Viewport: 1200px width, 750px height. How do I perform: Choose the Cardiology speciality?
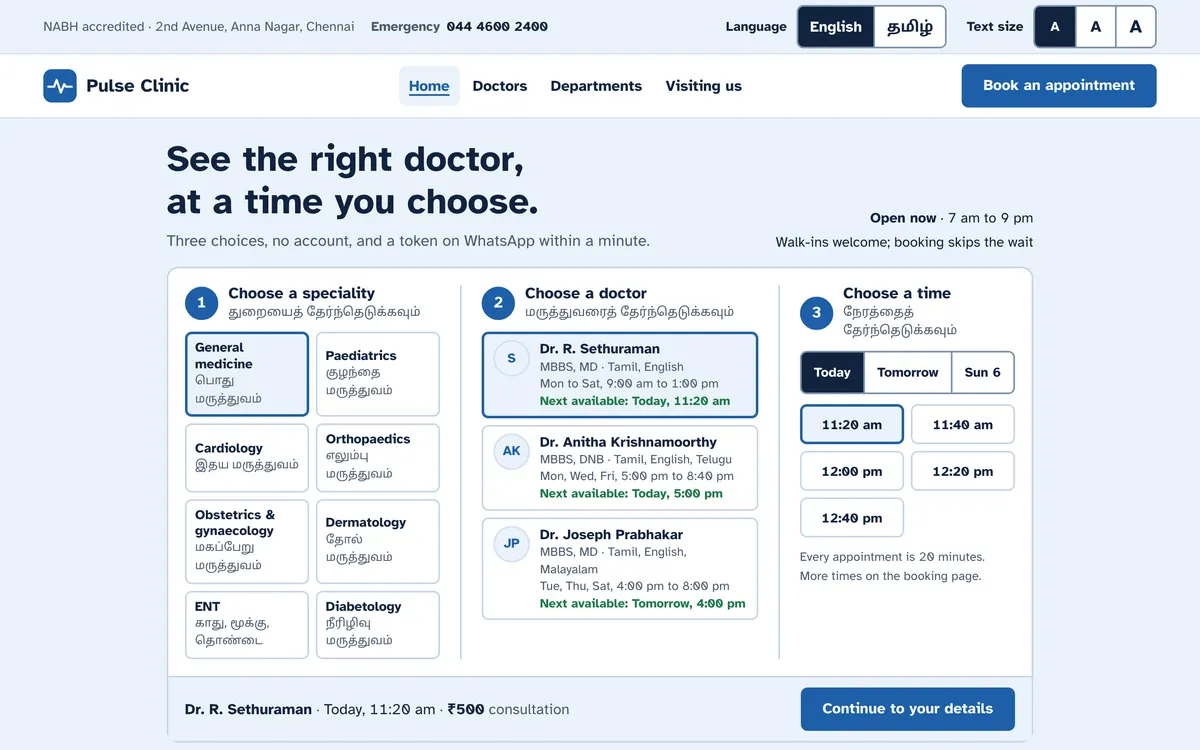[247, 458]
